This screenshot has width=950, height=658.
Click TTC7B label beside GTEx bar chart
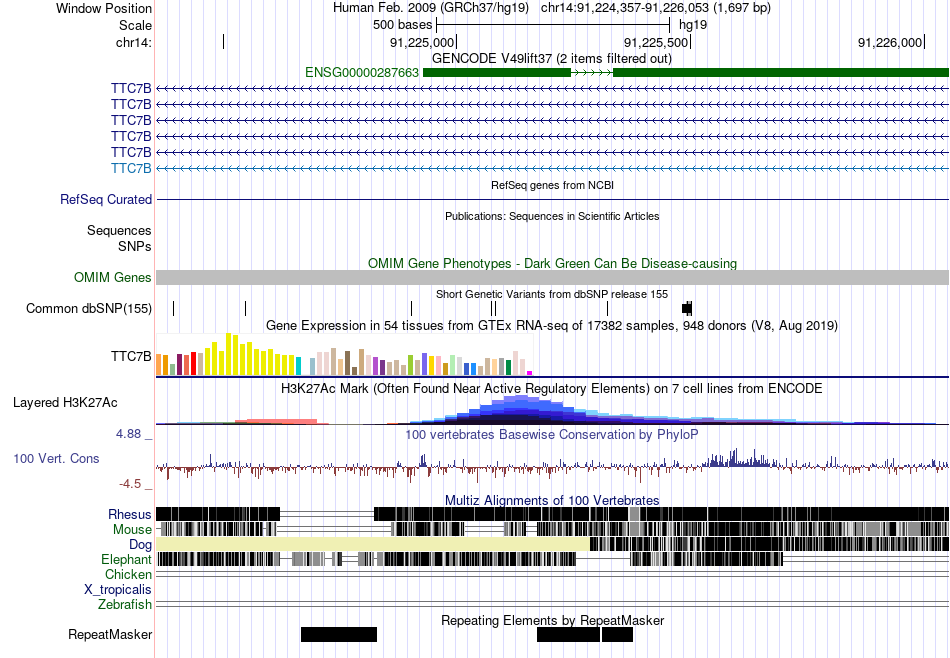point(131,356)
